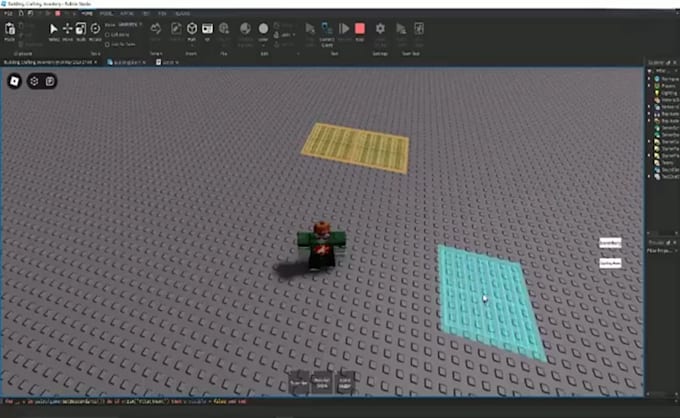Click the Play test icon
The height and width of the screenshot is (418, 680).
(310, 29)
